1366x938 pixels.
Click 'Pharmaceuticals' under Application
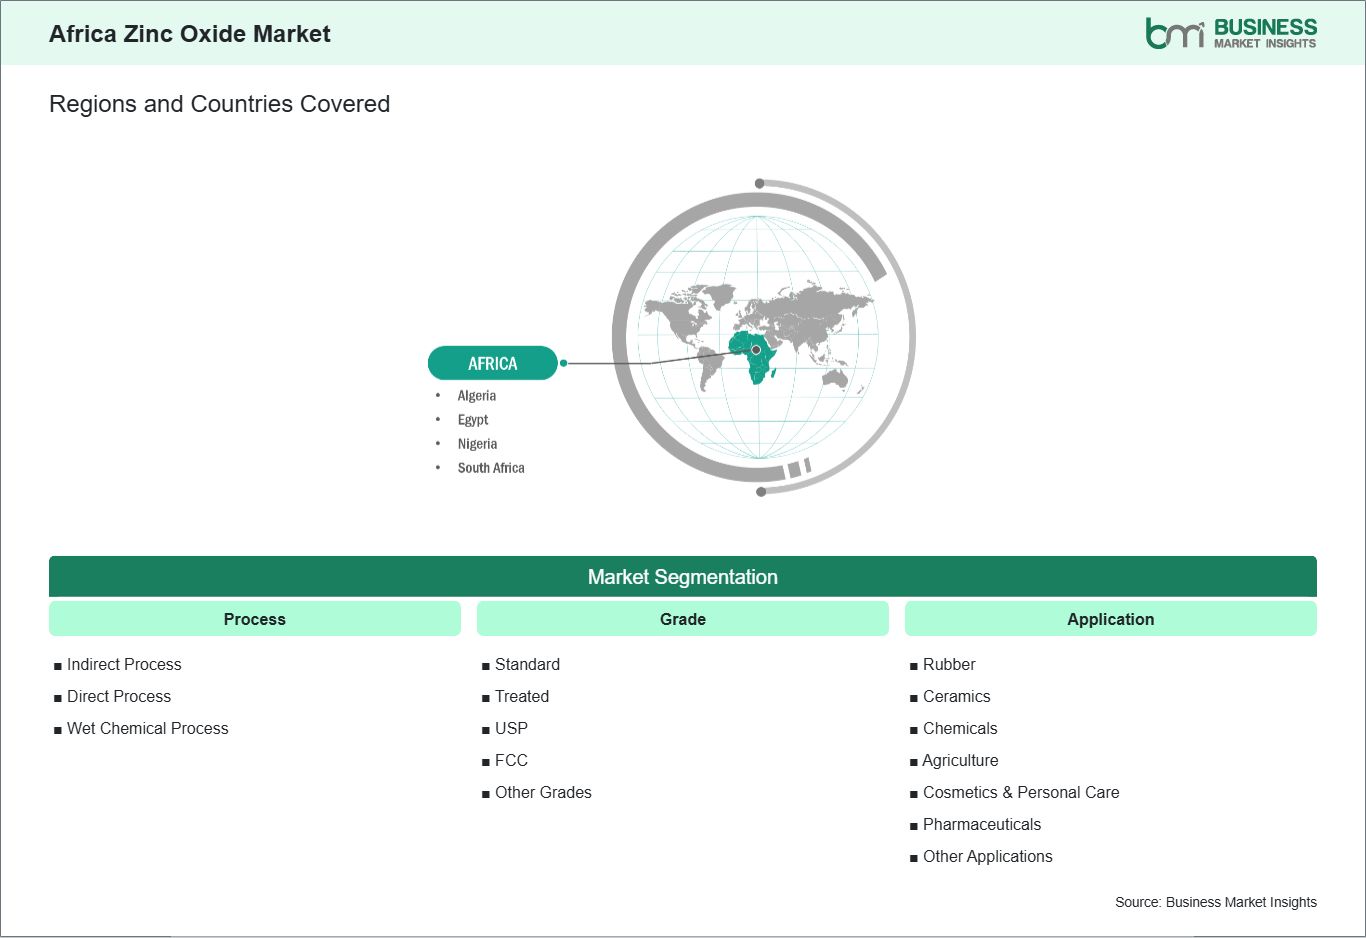pos(982,824)
